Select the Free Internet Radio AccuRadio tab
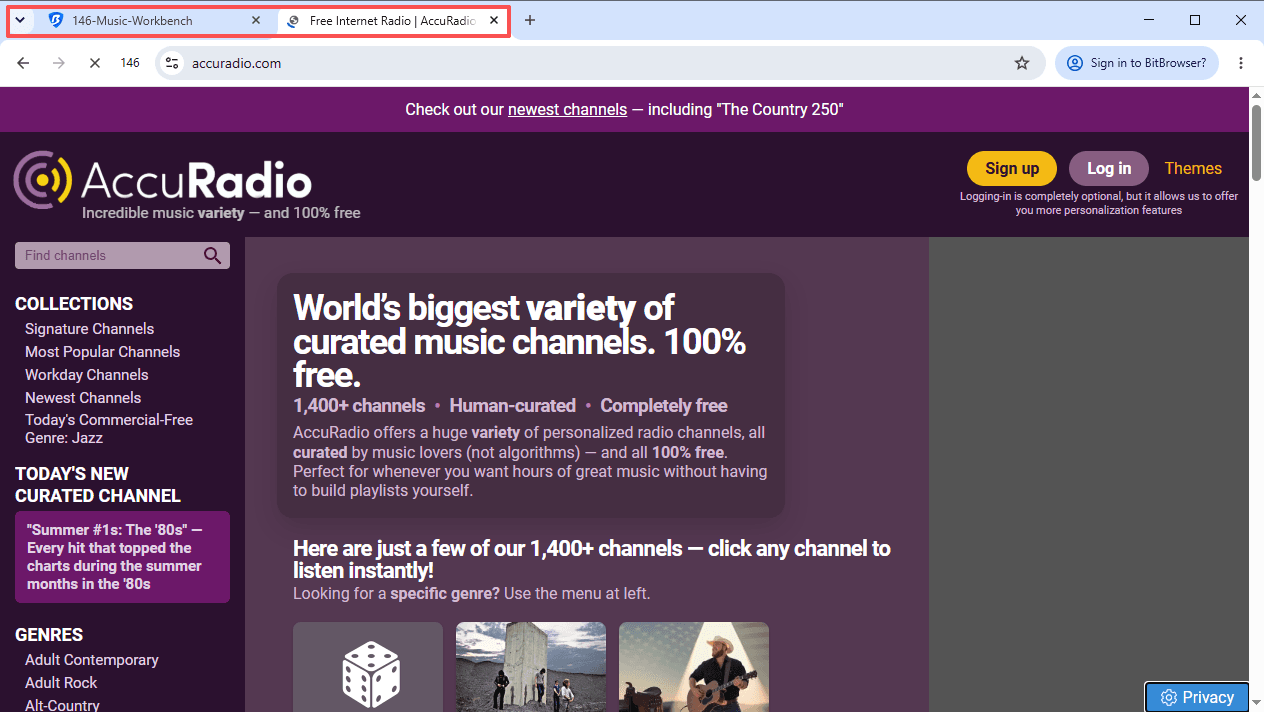Image resolution: width=1264 pixels, height=712 pixels. pyautogui.click(x=392, y=20)
